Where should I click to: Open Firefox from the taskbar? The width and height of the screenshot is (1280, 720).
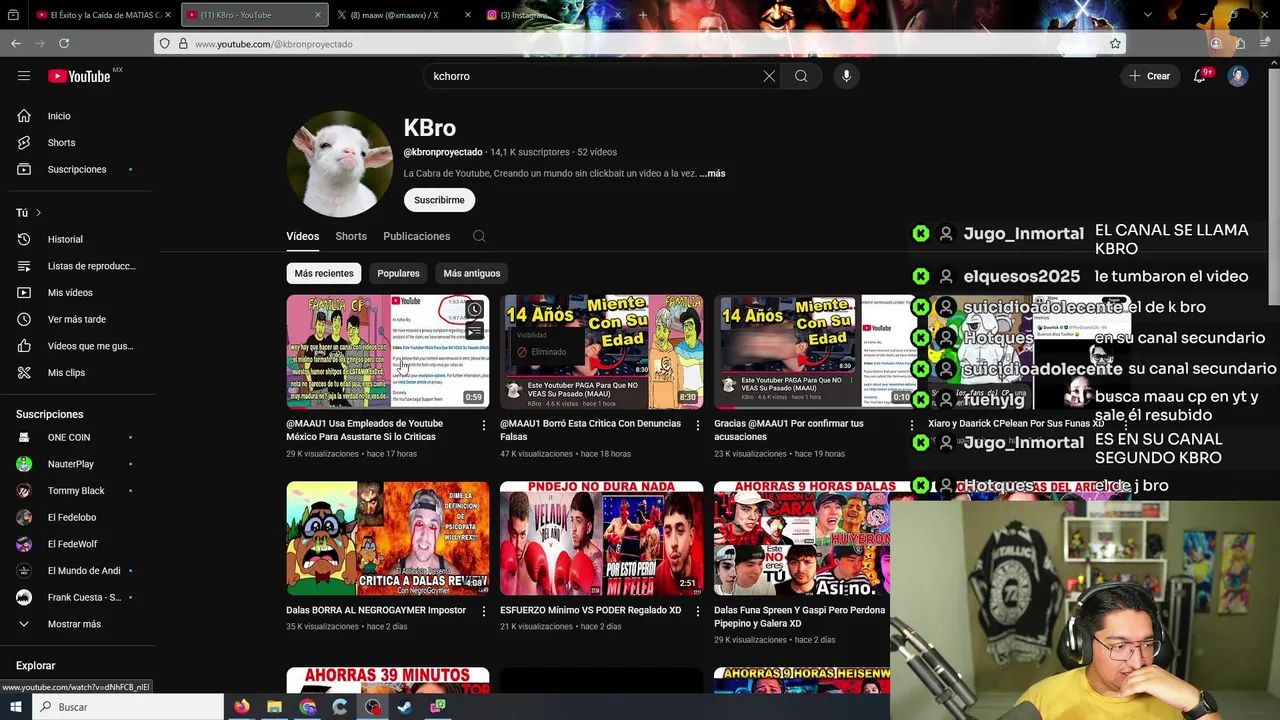click(242, 707)
